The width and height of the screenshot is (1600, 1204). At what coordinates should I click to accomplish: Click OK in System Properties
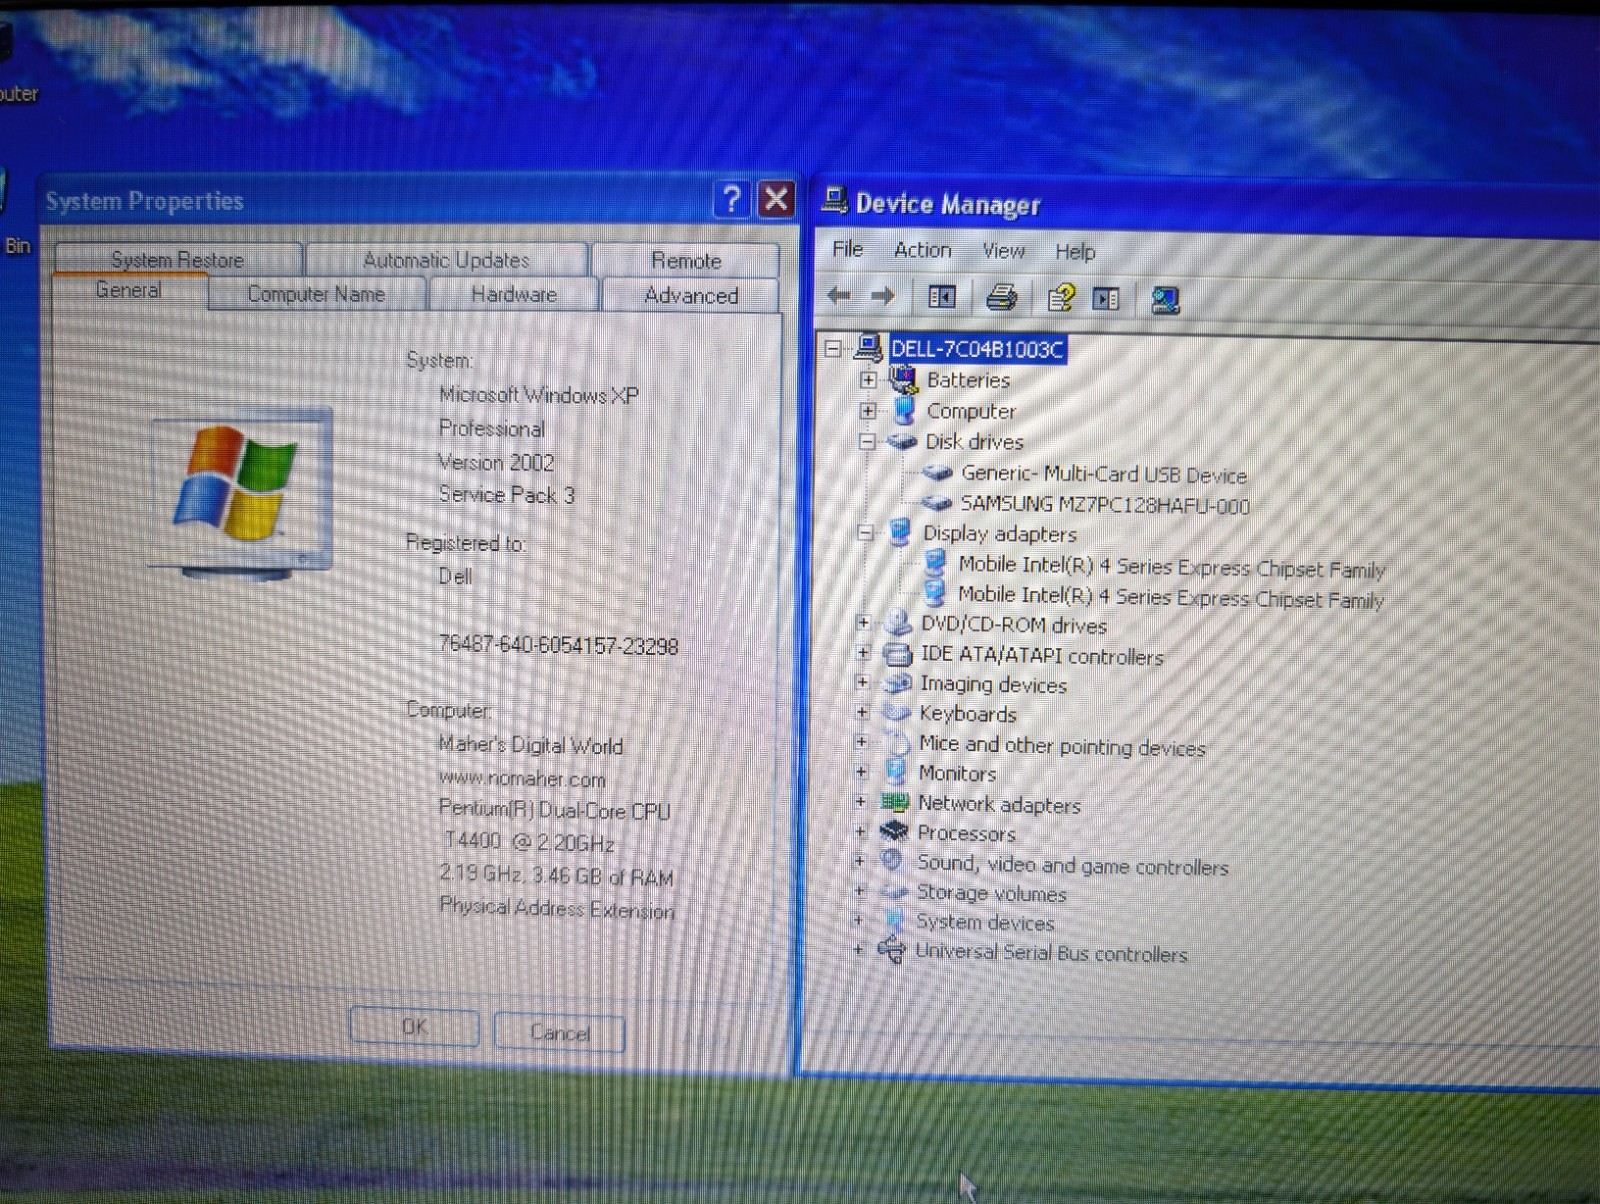(414, 1027)
